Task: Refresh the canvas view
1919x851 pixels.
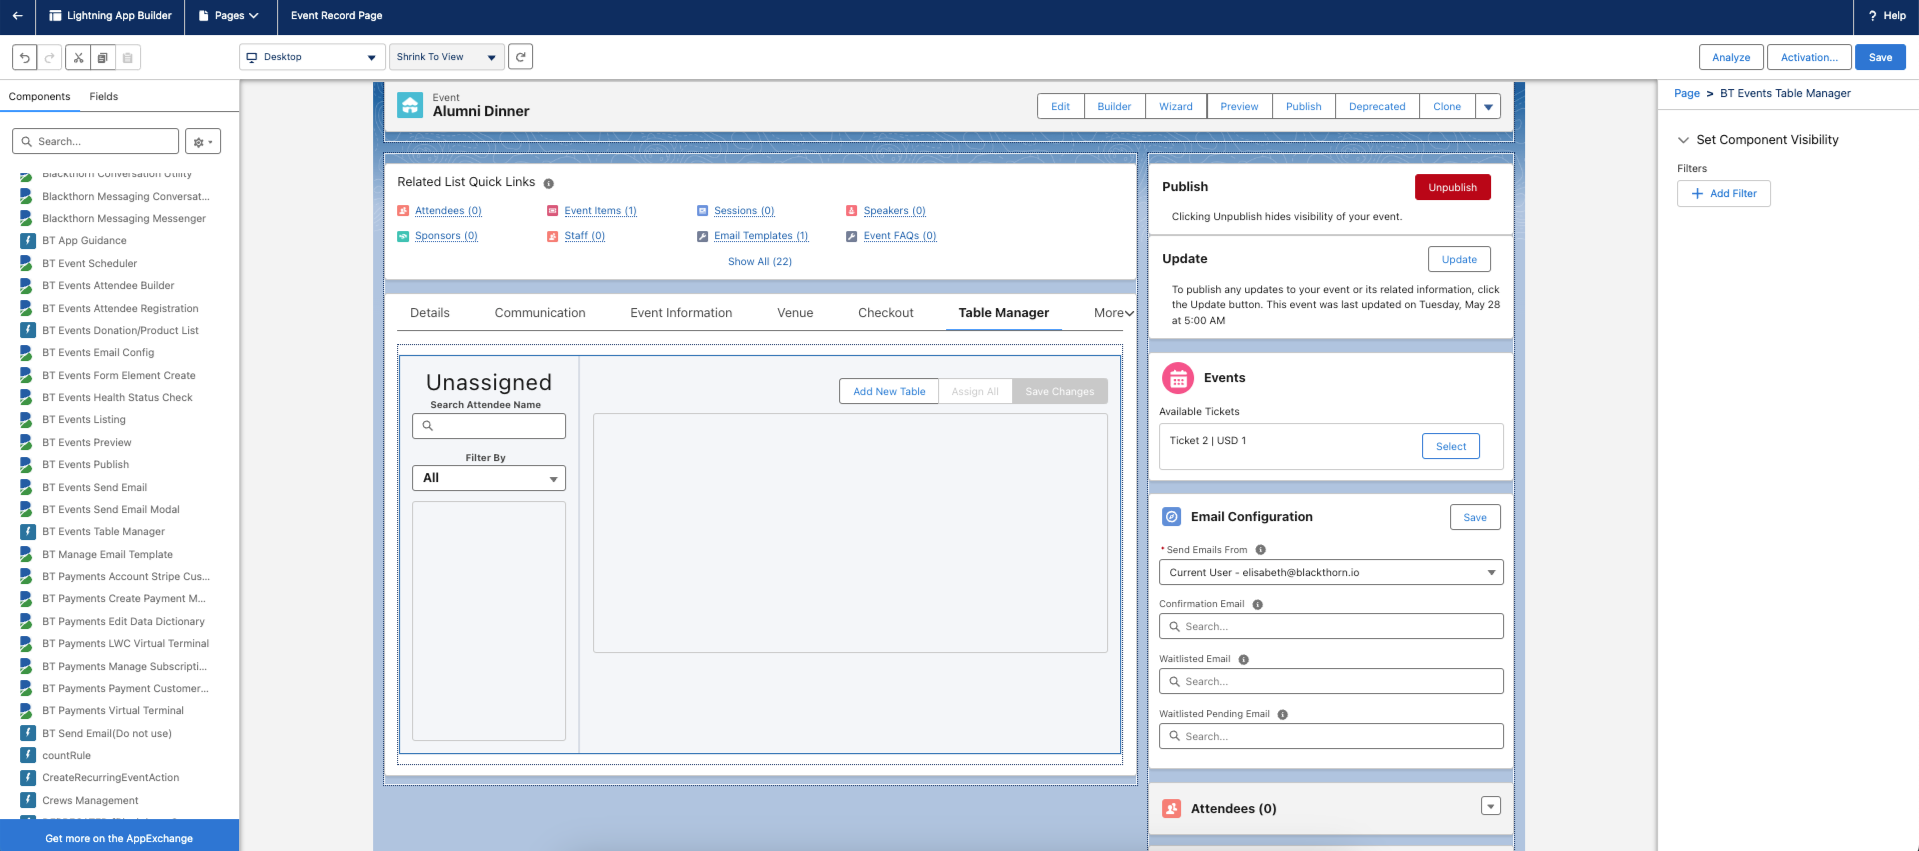Action: 520,57
